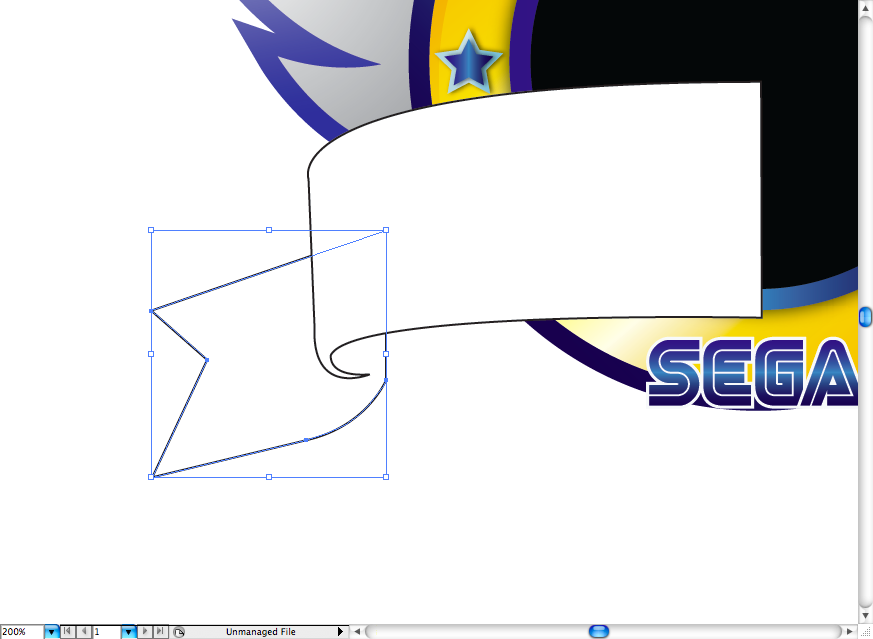Click the 200% zoom level field

pos(22,632)
